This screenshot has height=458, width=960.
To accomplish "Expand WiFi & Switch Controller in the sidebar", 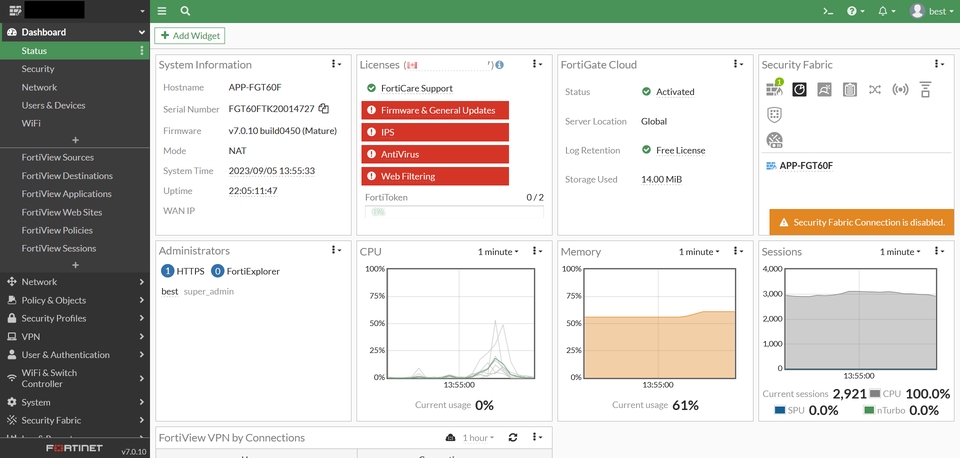I will 75,378.
